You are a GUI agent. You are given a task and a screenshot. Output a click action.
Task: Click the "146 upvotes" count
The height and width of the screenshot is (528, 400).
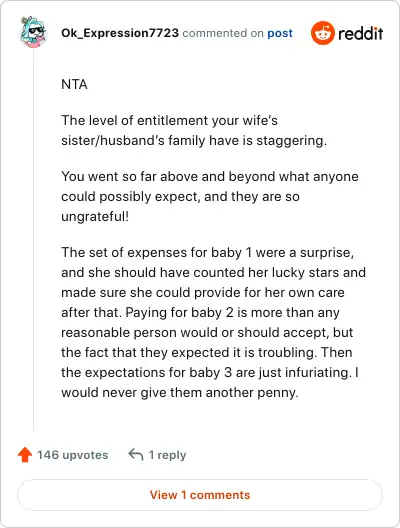click(x=72, y=455)
